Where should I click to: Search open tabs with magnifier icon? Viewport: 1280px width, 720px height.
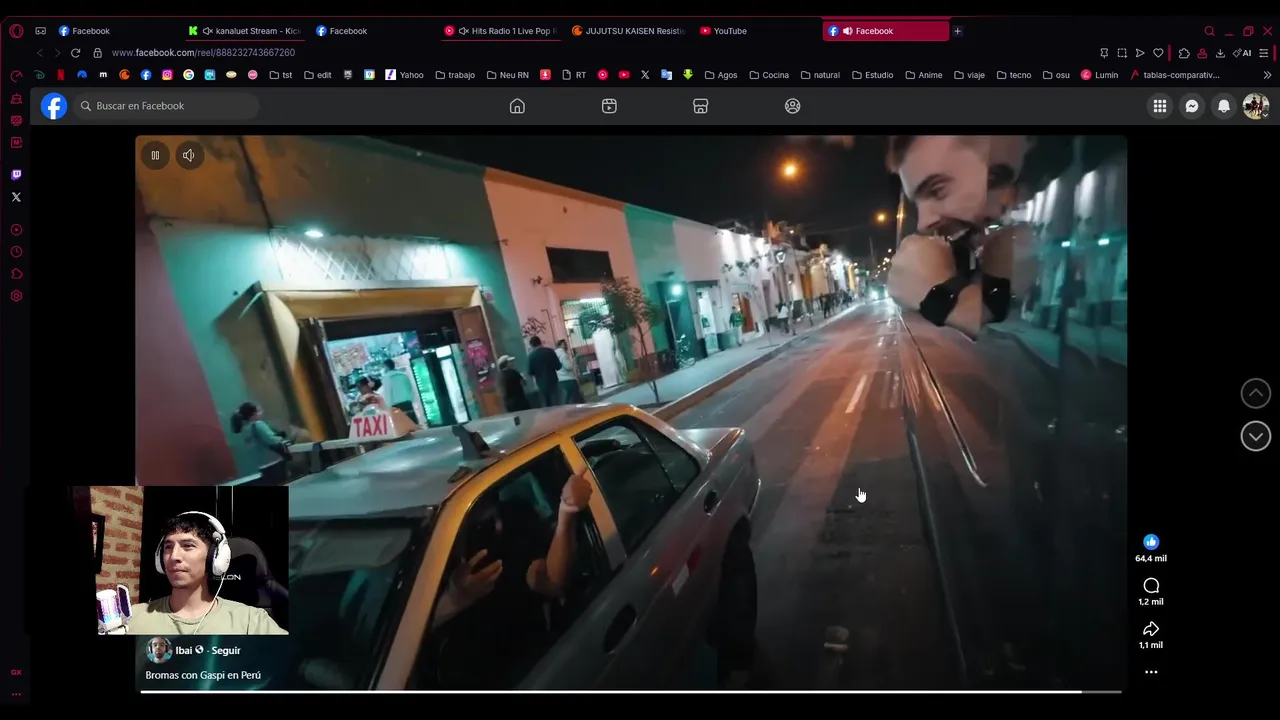pyautogui.click(x=1209, y=31)
